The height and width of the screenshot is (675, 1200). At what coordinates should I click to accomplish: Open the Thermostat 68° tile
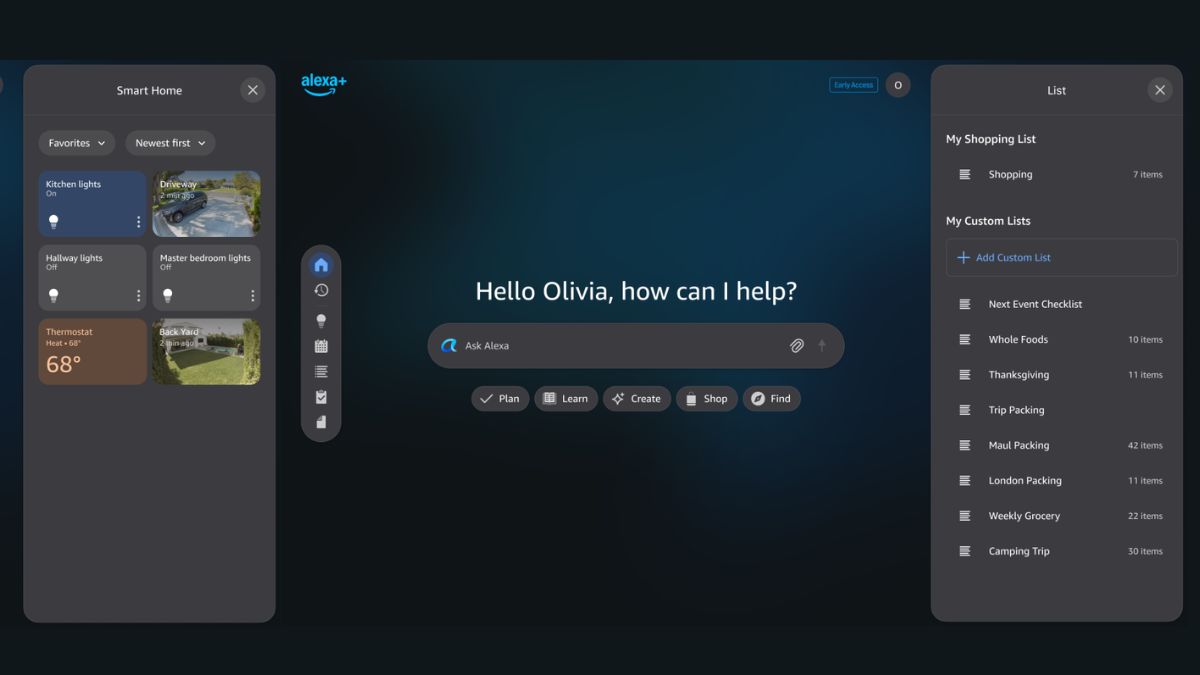(93, 352)
